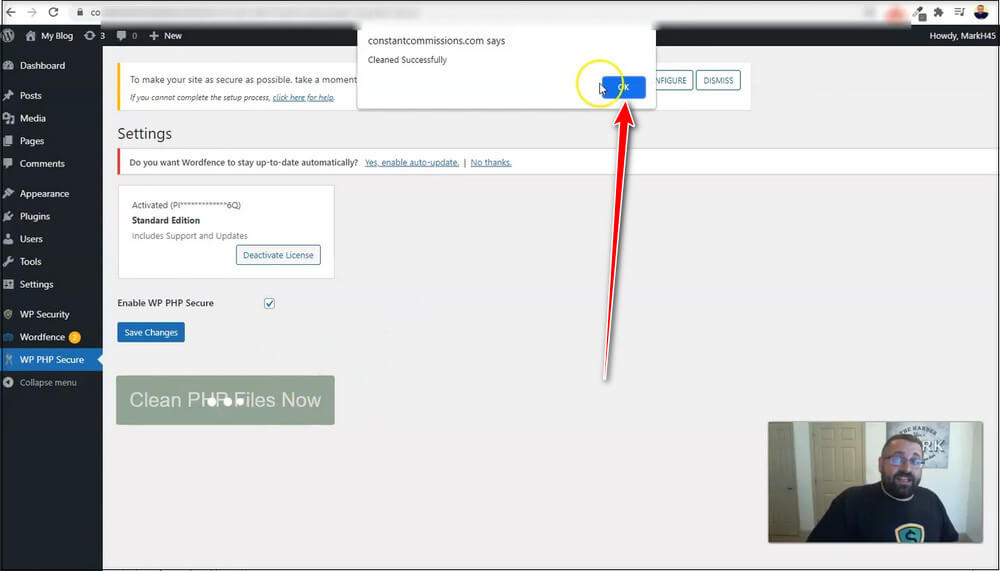The width and height of the screenshot is (1000, 571).
Task: Select WP PHP Secure menu item
Action: click(51, 359)
